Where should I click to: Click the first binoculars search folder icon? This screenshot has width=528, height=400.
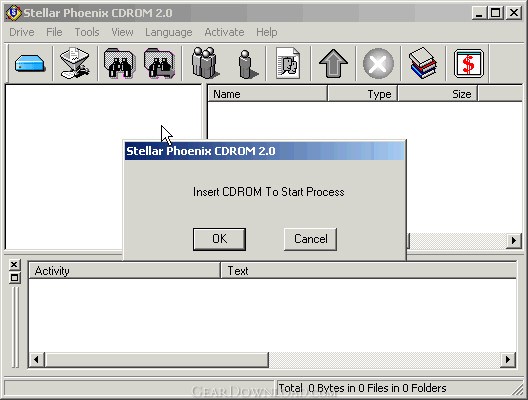[120, 63]
